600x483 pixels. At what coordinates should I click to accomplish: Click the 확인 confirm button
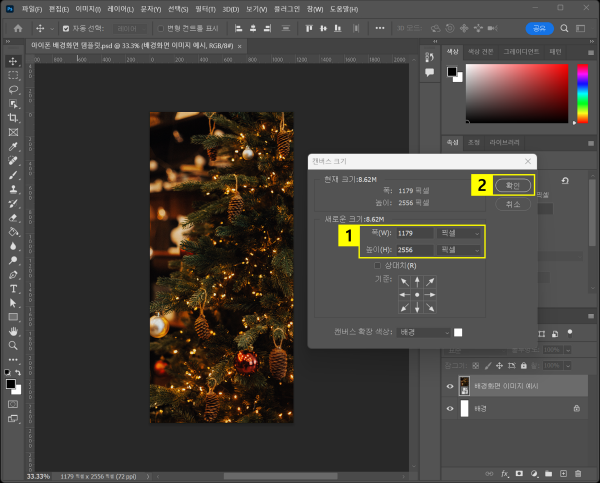coord(513,186)
